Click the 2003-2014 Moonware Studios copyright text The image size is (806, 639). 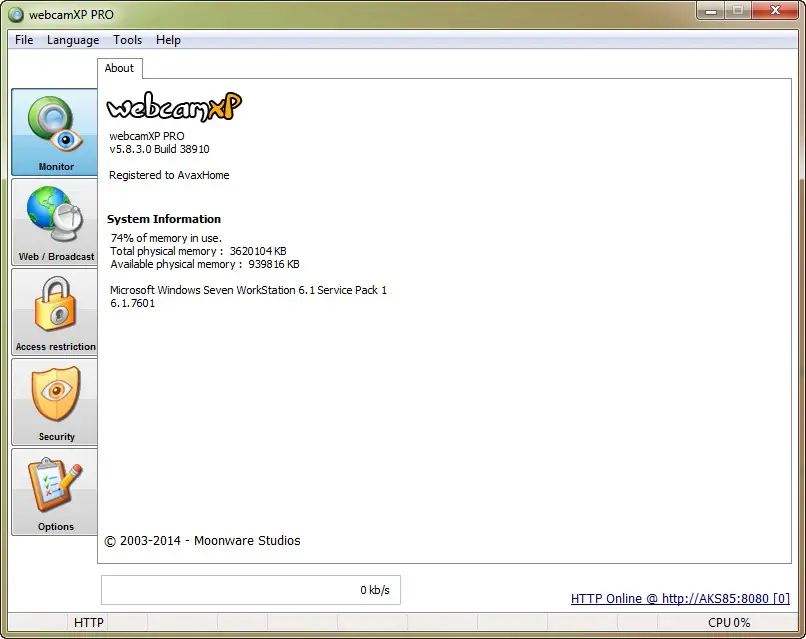pyautogui.click(x=203, y=541)
